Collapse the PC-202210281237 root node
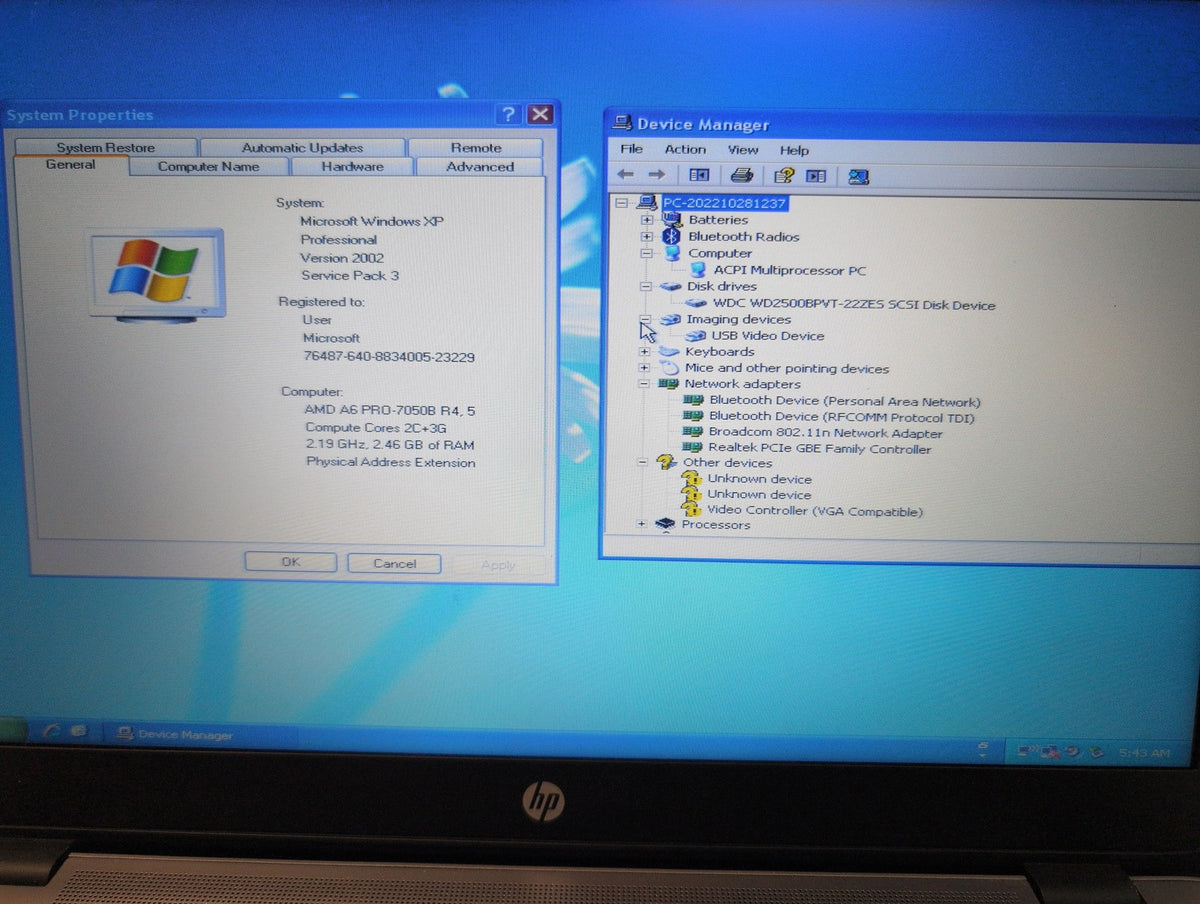 [x=622, y=202]
